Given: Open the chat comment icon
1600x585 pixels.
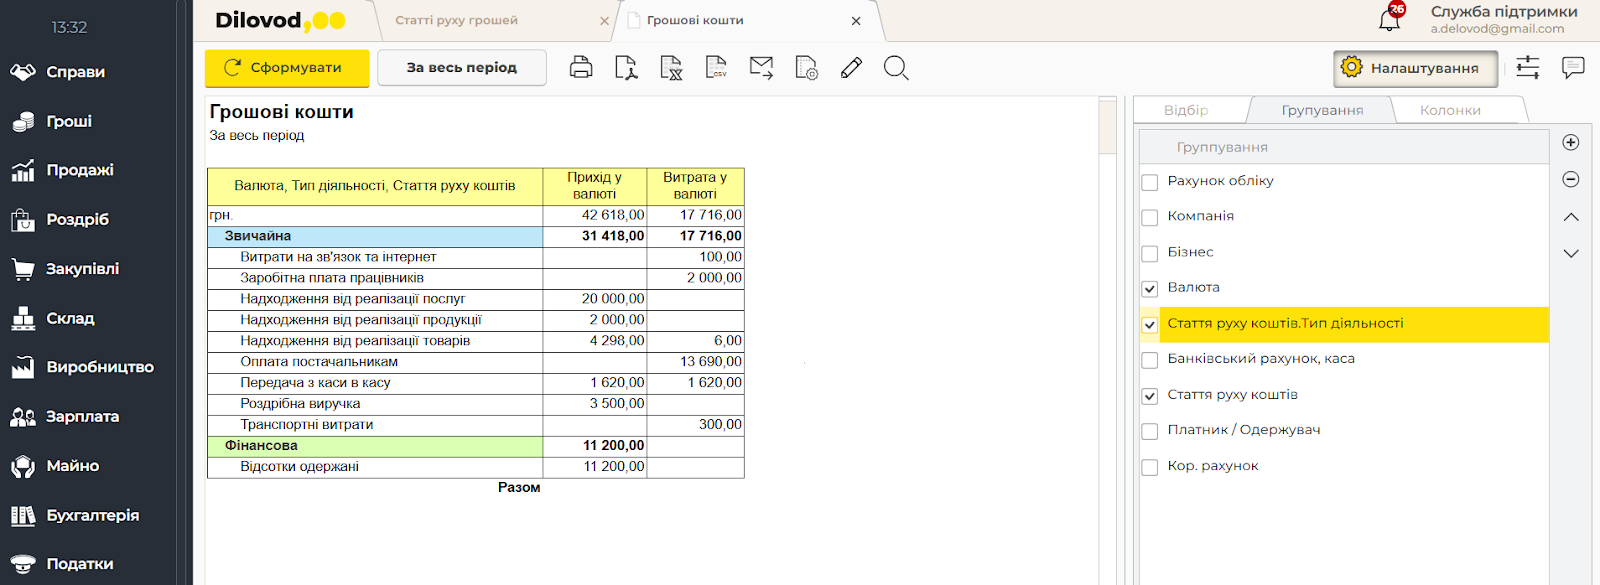Looking at the screenshot, I should click(1573, 68).
